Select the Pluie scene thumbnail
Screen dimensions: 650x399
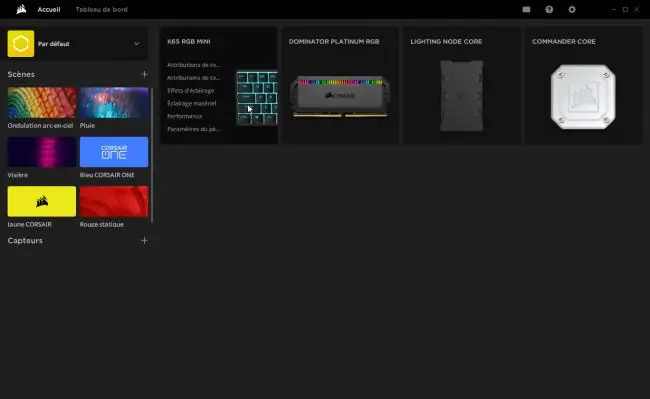coord(114,102)
